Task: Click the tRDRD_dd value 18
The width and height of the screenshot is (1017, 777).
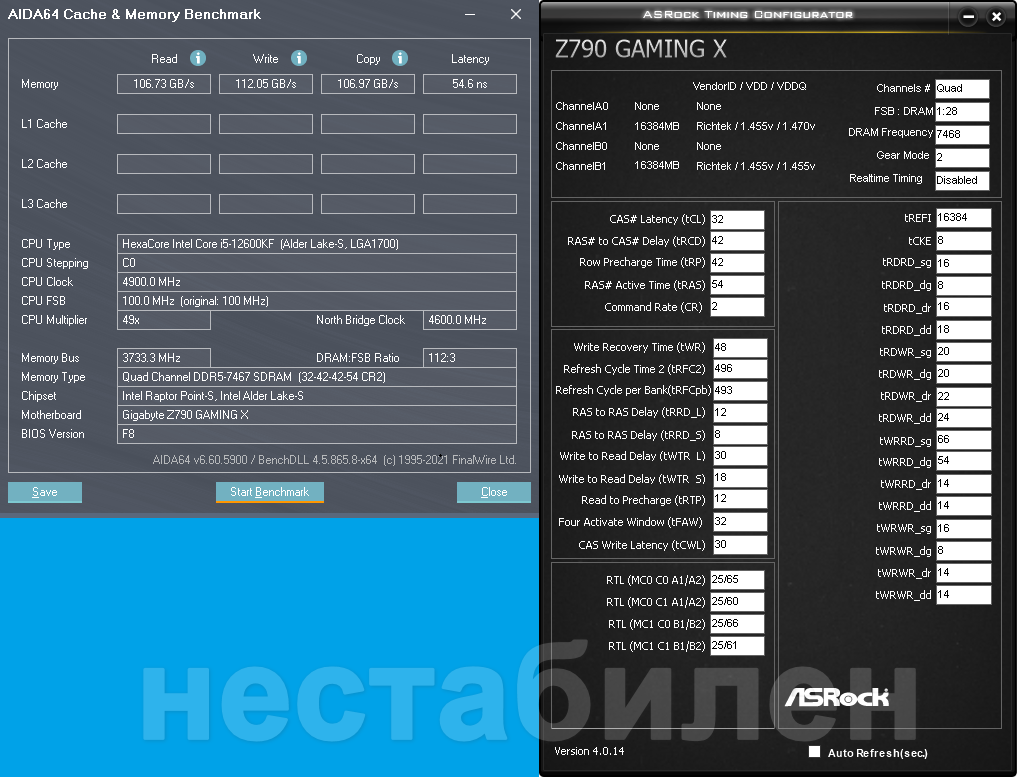Action: coord(964,330)
